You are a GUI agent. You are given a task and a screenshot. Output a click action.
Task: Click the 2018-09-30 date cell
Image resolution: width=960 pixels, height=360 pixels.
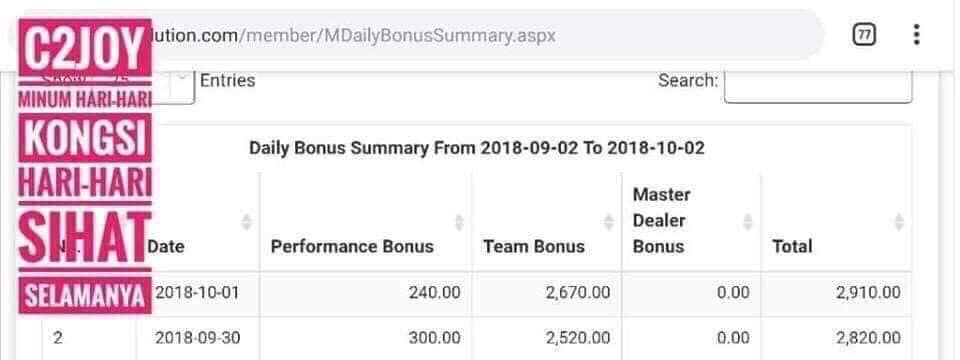click(x=197, y=337)
